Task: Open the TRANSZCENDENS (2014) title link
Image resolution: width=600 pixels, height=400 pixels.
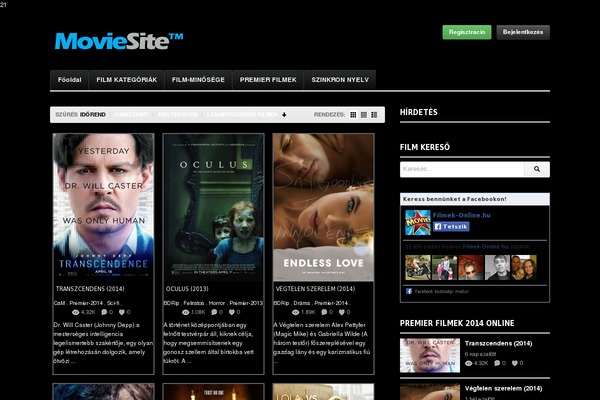Action: point(90,289)
